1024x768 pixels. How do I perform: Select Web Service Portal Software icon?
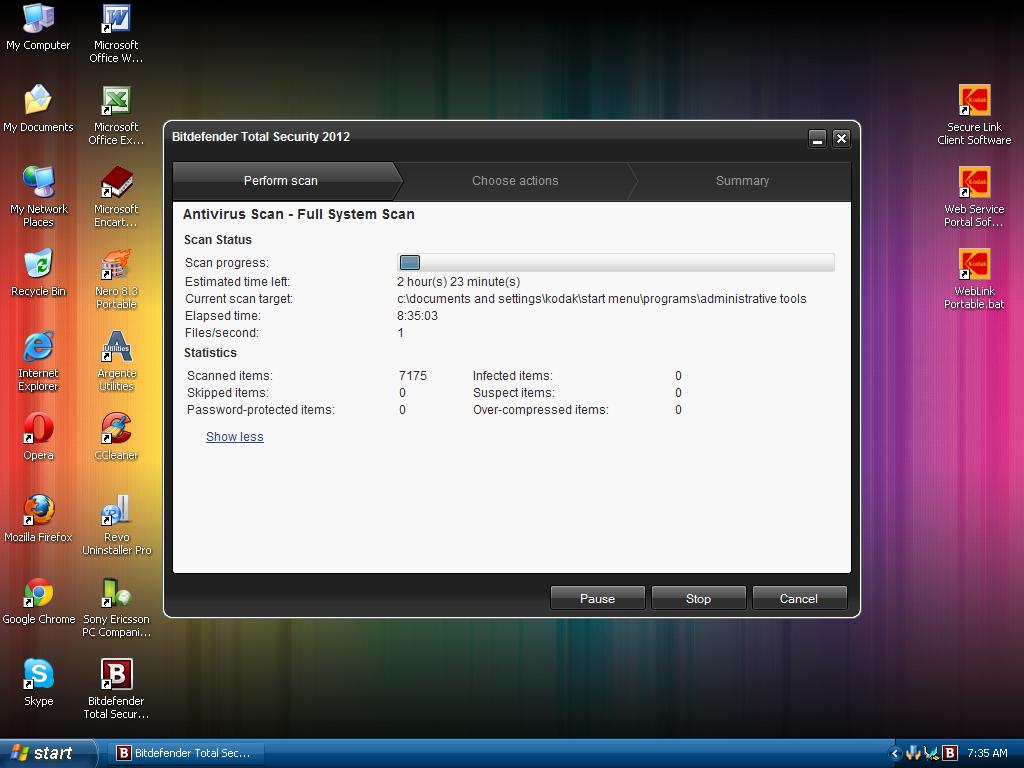[974, 197]
